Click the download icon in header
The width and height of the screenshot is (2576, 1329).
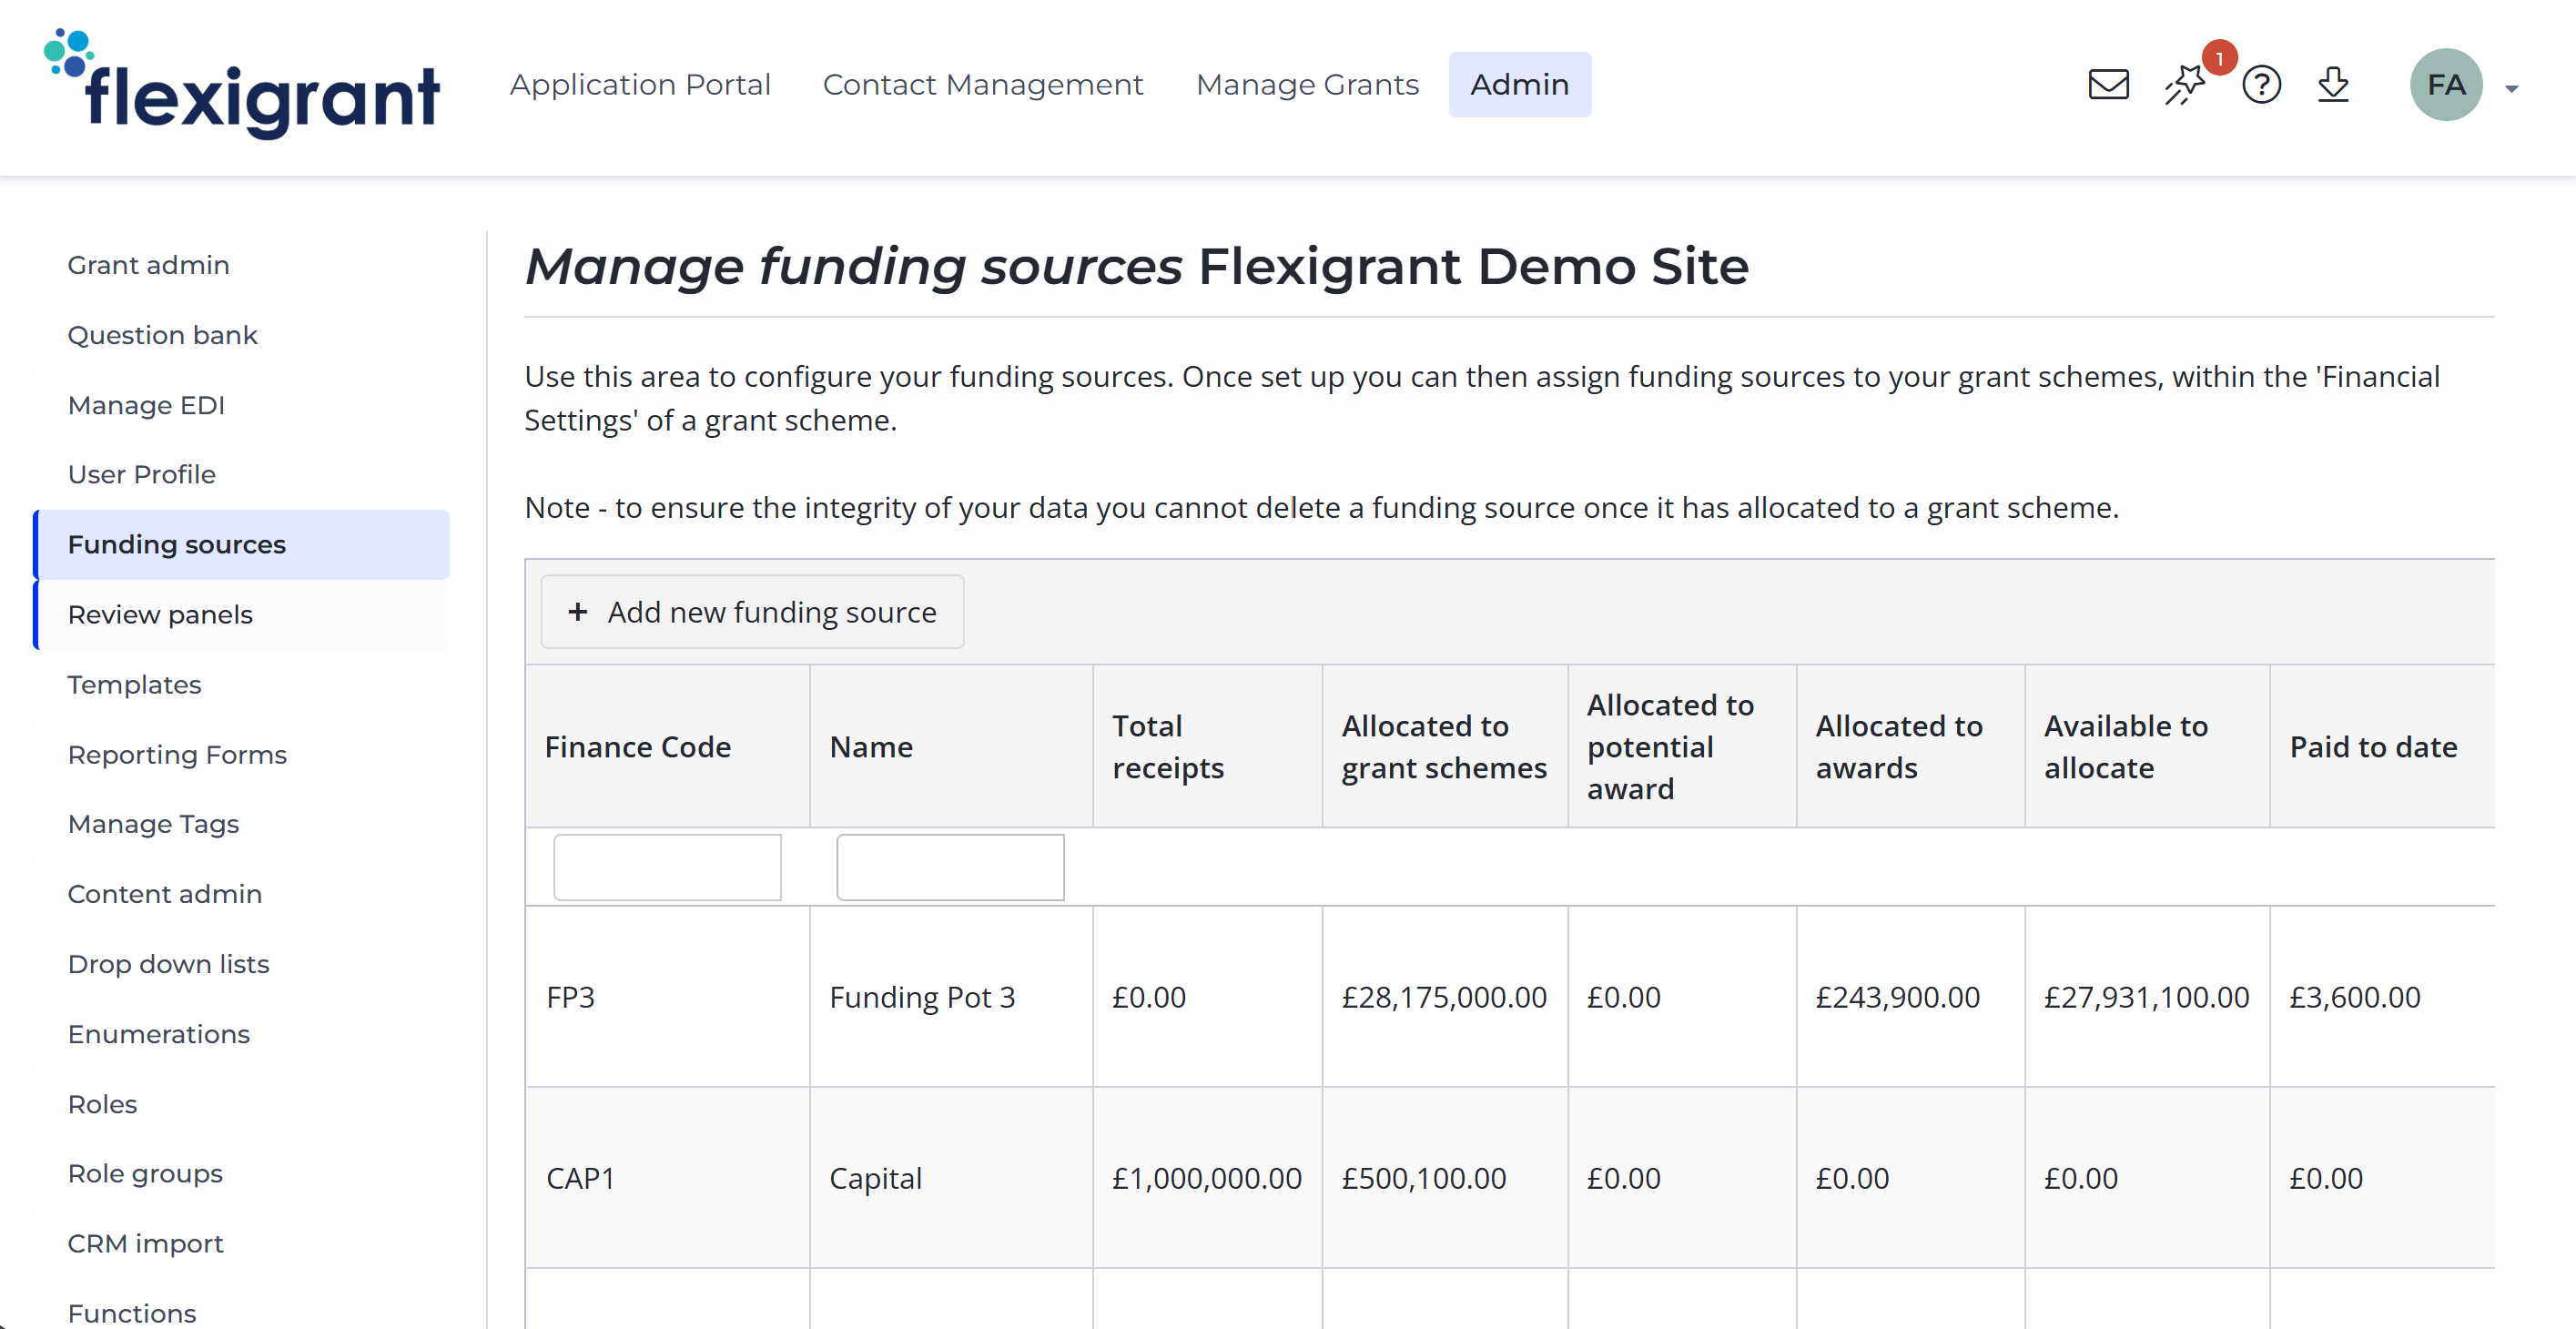2333,85
